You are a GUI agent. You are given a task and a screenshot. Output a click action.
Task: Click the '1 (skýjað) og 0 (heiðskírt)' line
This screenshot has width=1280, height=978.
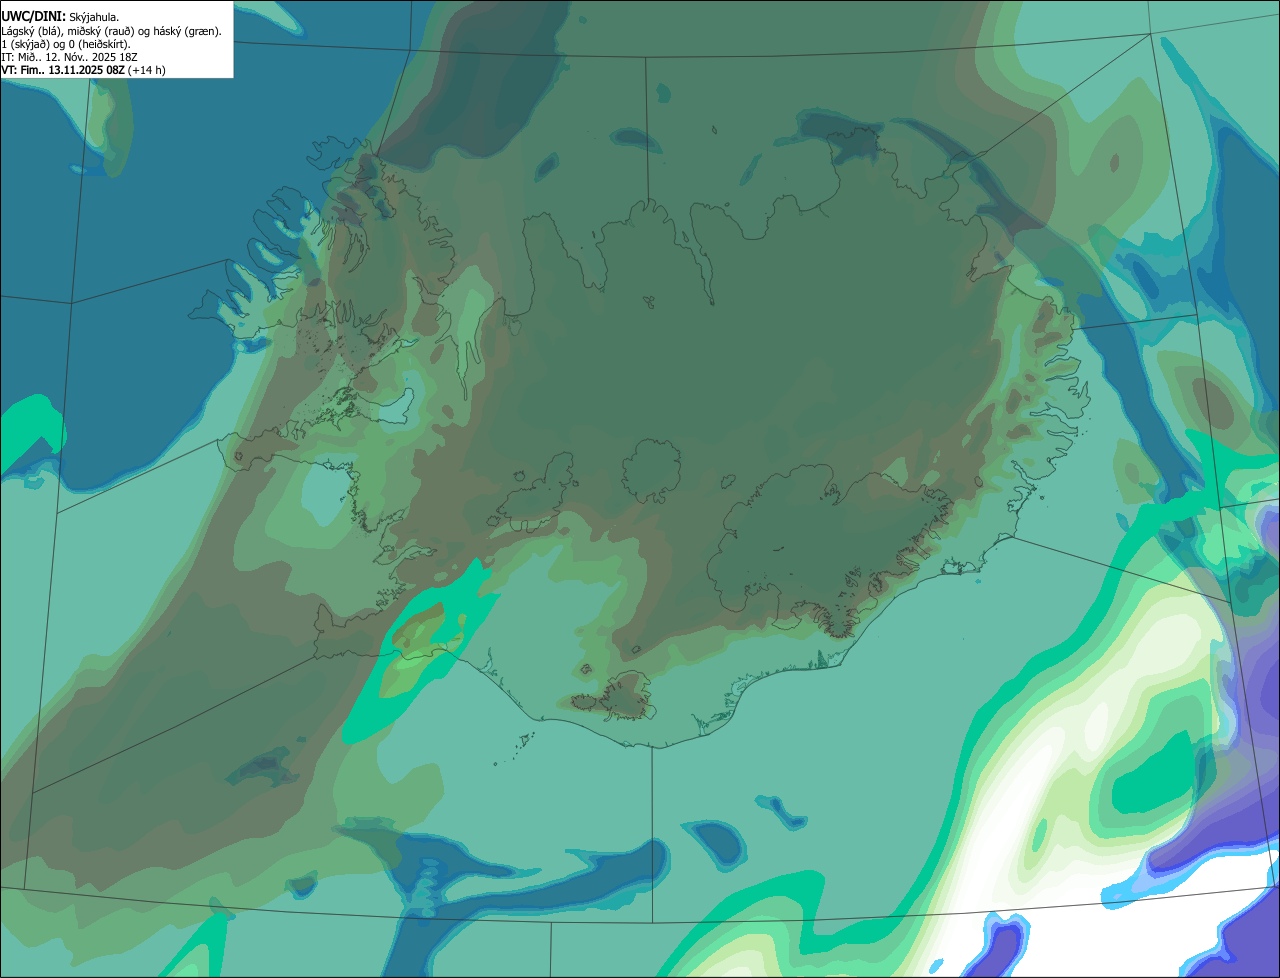(x=66, y=44)
